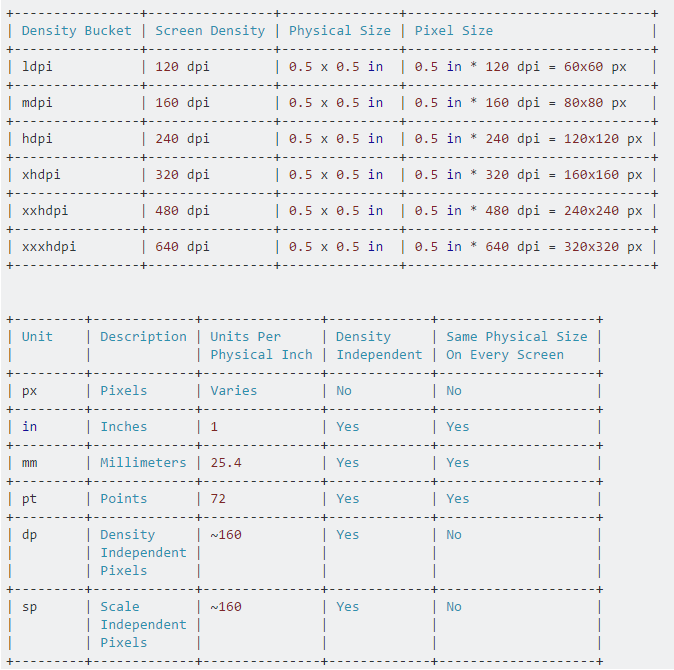Click the 'Units Per' header text
The image size is (674, 670).
(x=245, y=337)
